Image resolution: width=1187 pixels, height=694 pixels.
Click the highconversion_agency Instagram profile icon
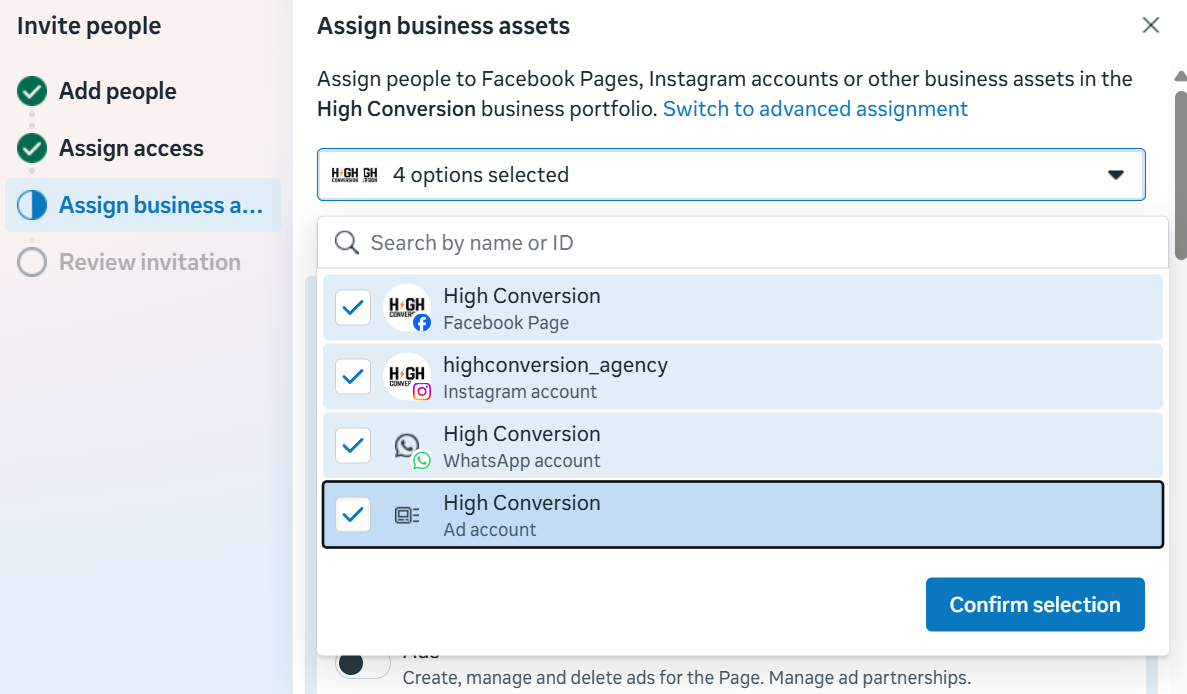point(407,376)
